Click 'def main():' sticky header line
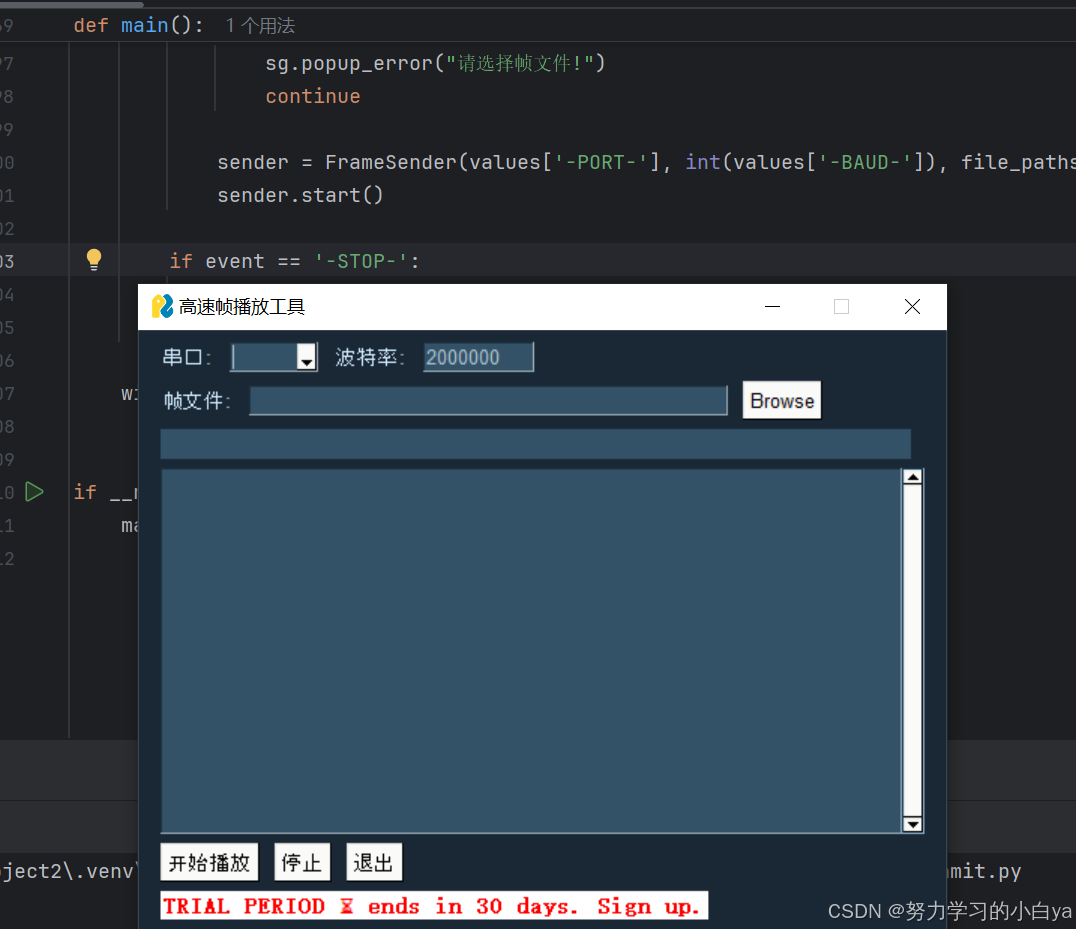Viewport: 1076px width, 929px height. [139, 25]
